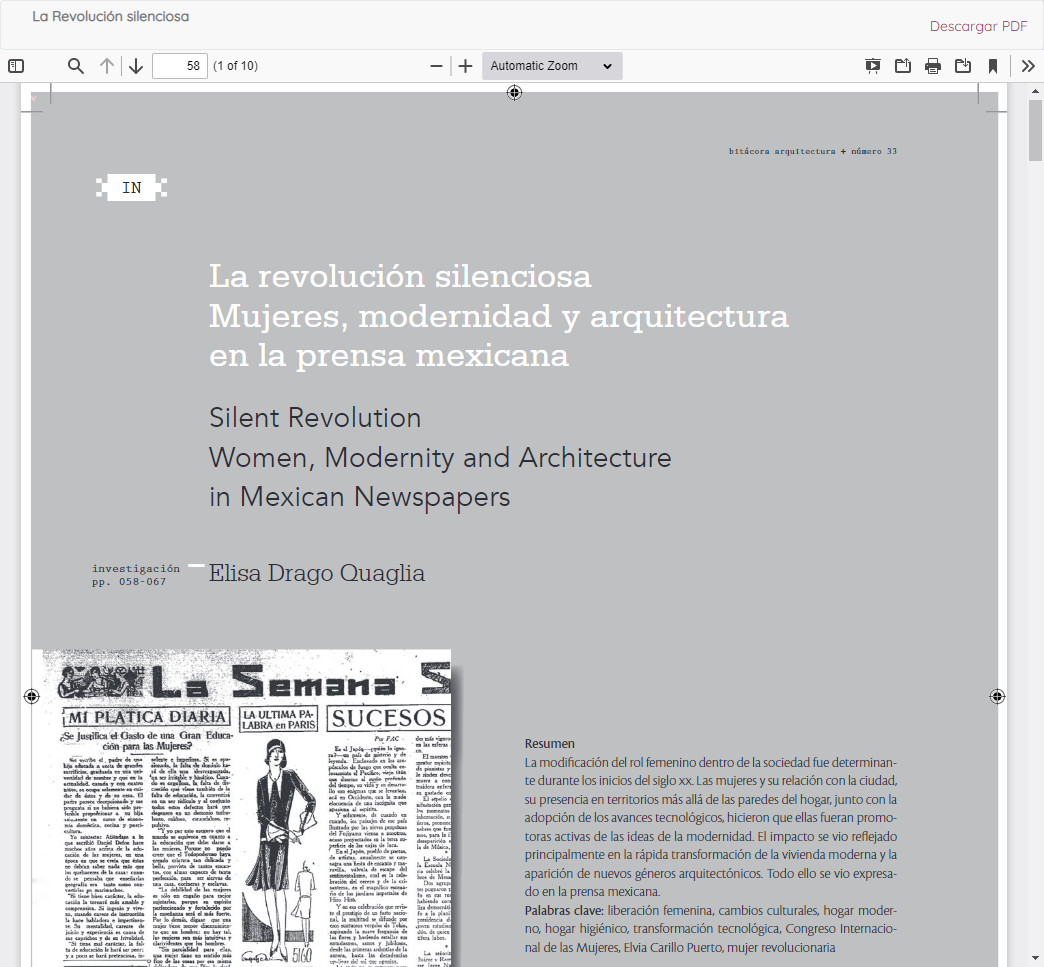The width and height of the screenshot is (1044, 967).
Task: Click the Resumen heading
Action: tap(549, 744)
